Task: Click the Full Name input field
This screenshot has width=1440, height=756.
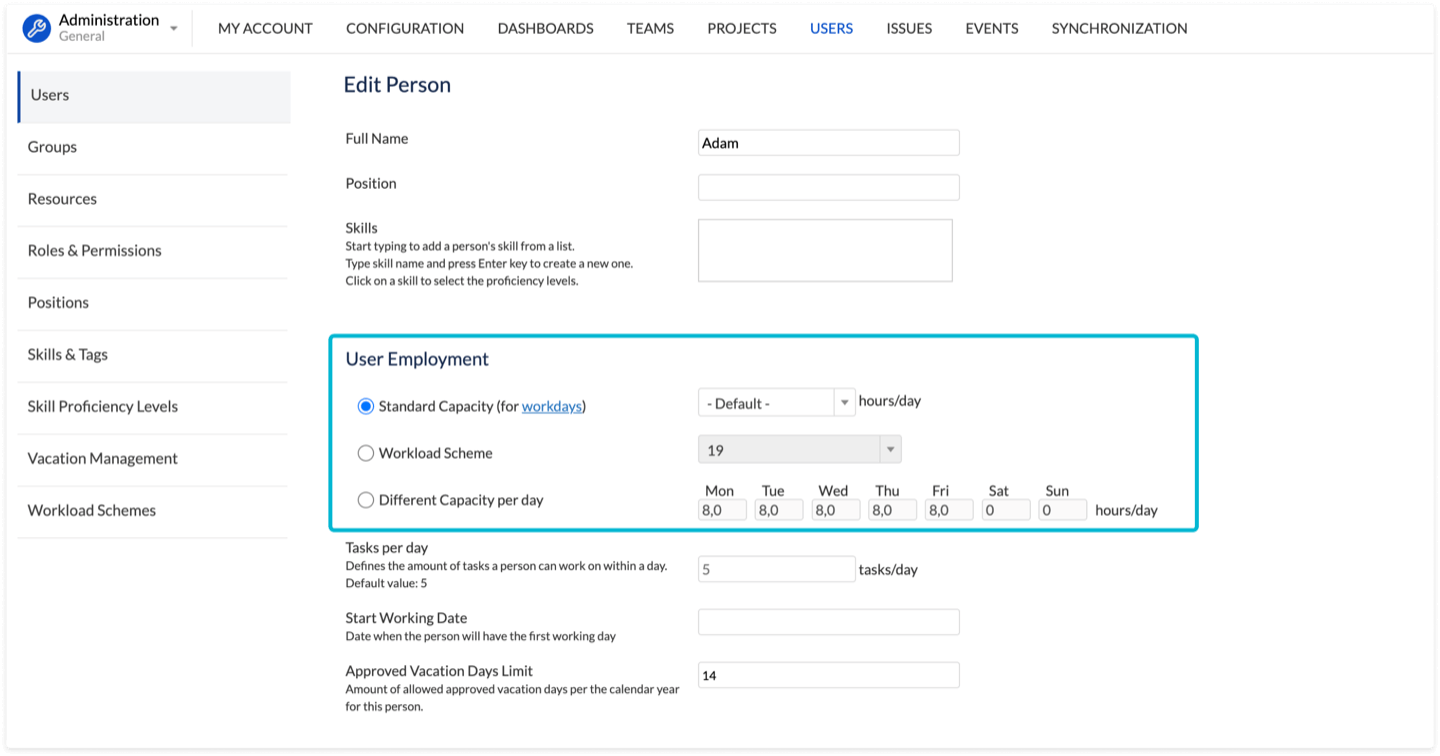Action: point(828,143)
